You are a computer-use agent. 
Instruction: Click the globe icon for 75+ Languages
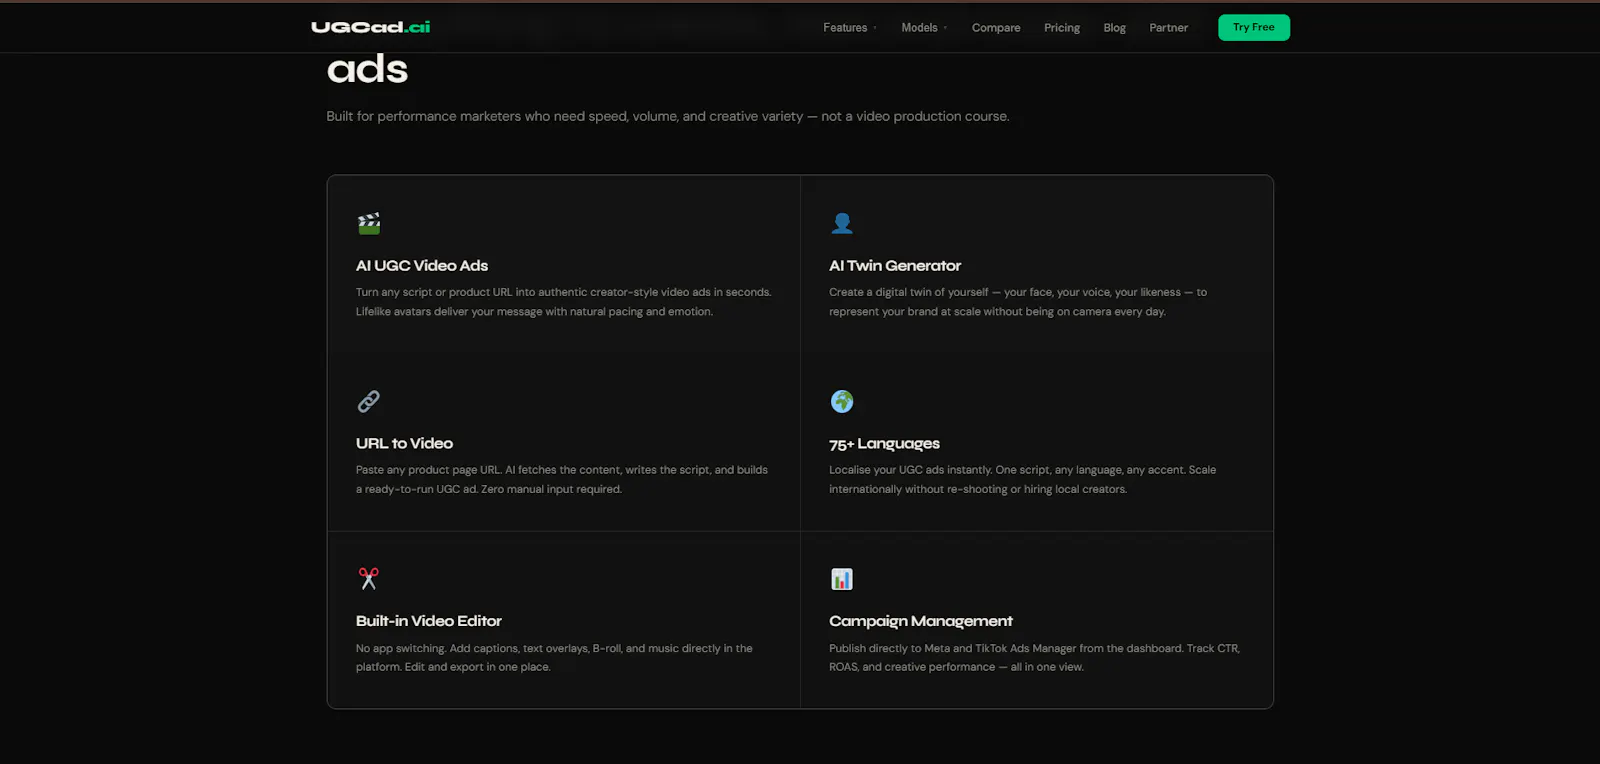842,401
